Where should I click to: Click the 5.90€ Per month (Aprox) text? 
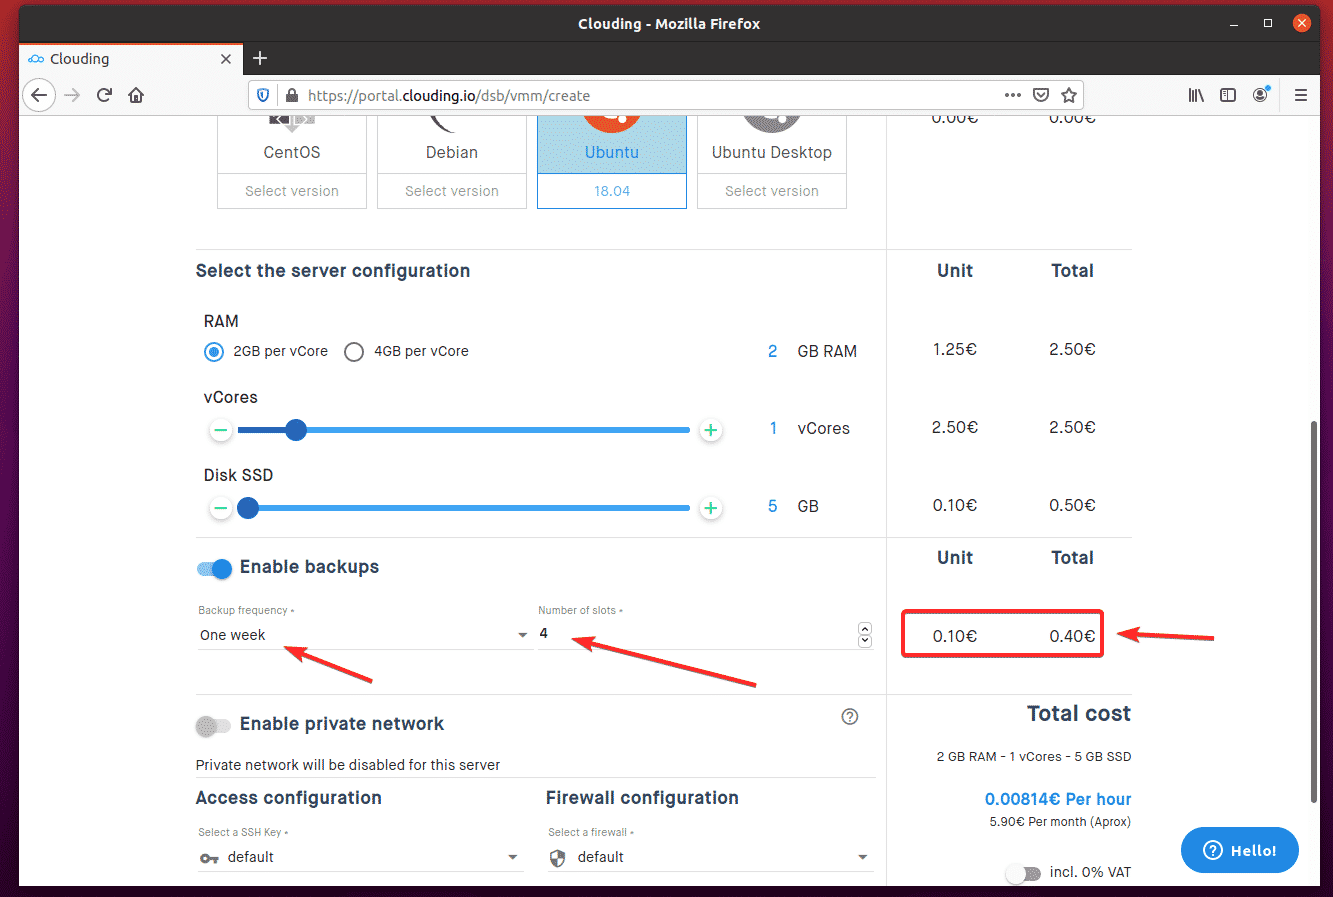(1060, 822)
